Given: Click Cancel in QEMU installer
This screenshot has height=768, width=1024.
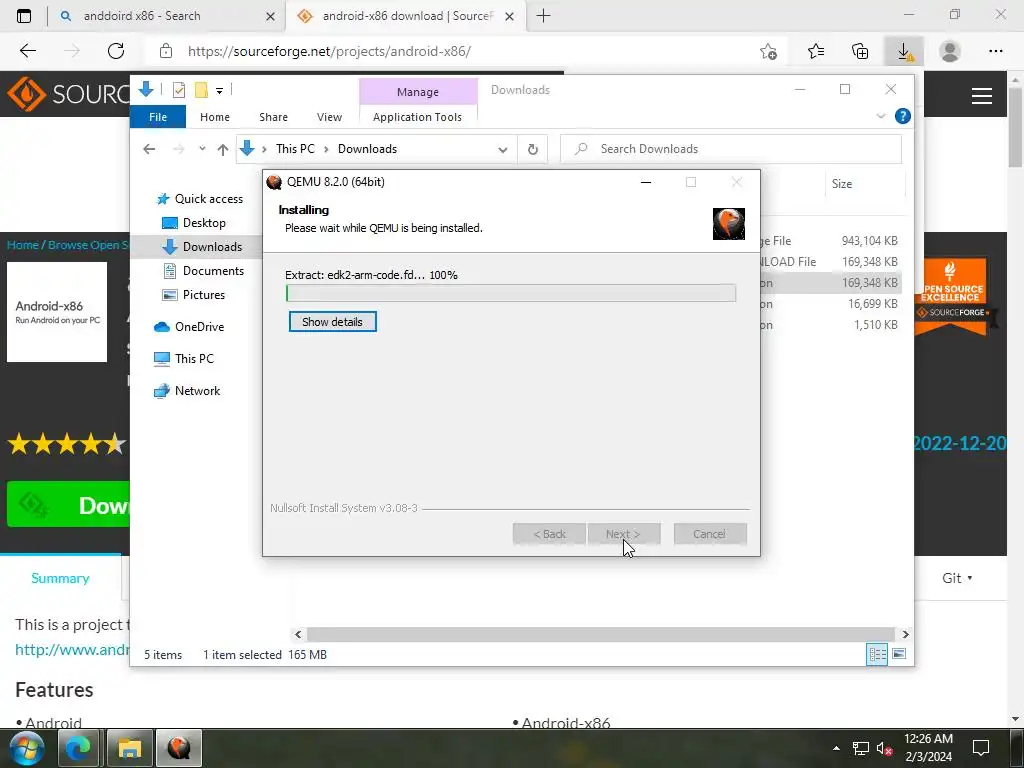Looking at the screenshot, I should (710, 534).
